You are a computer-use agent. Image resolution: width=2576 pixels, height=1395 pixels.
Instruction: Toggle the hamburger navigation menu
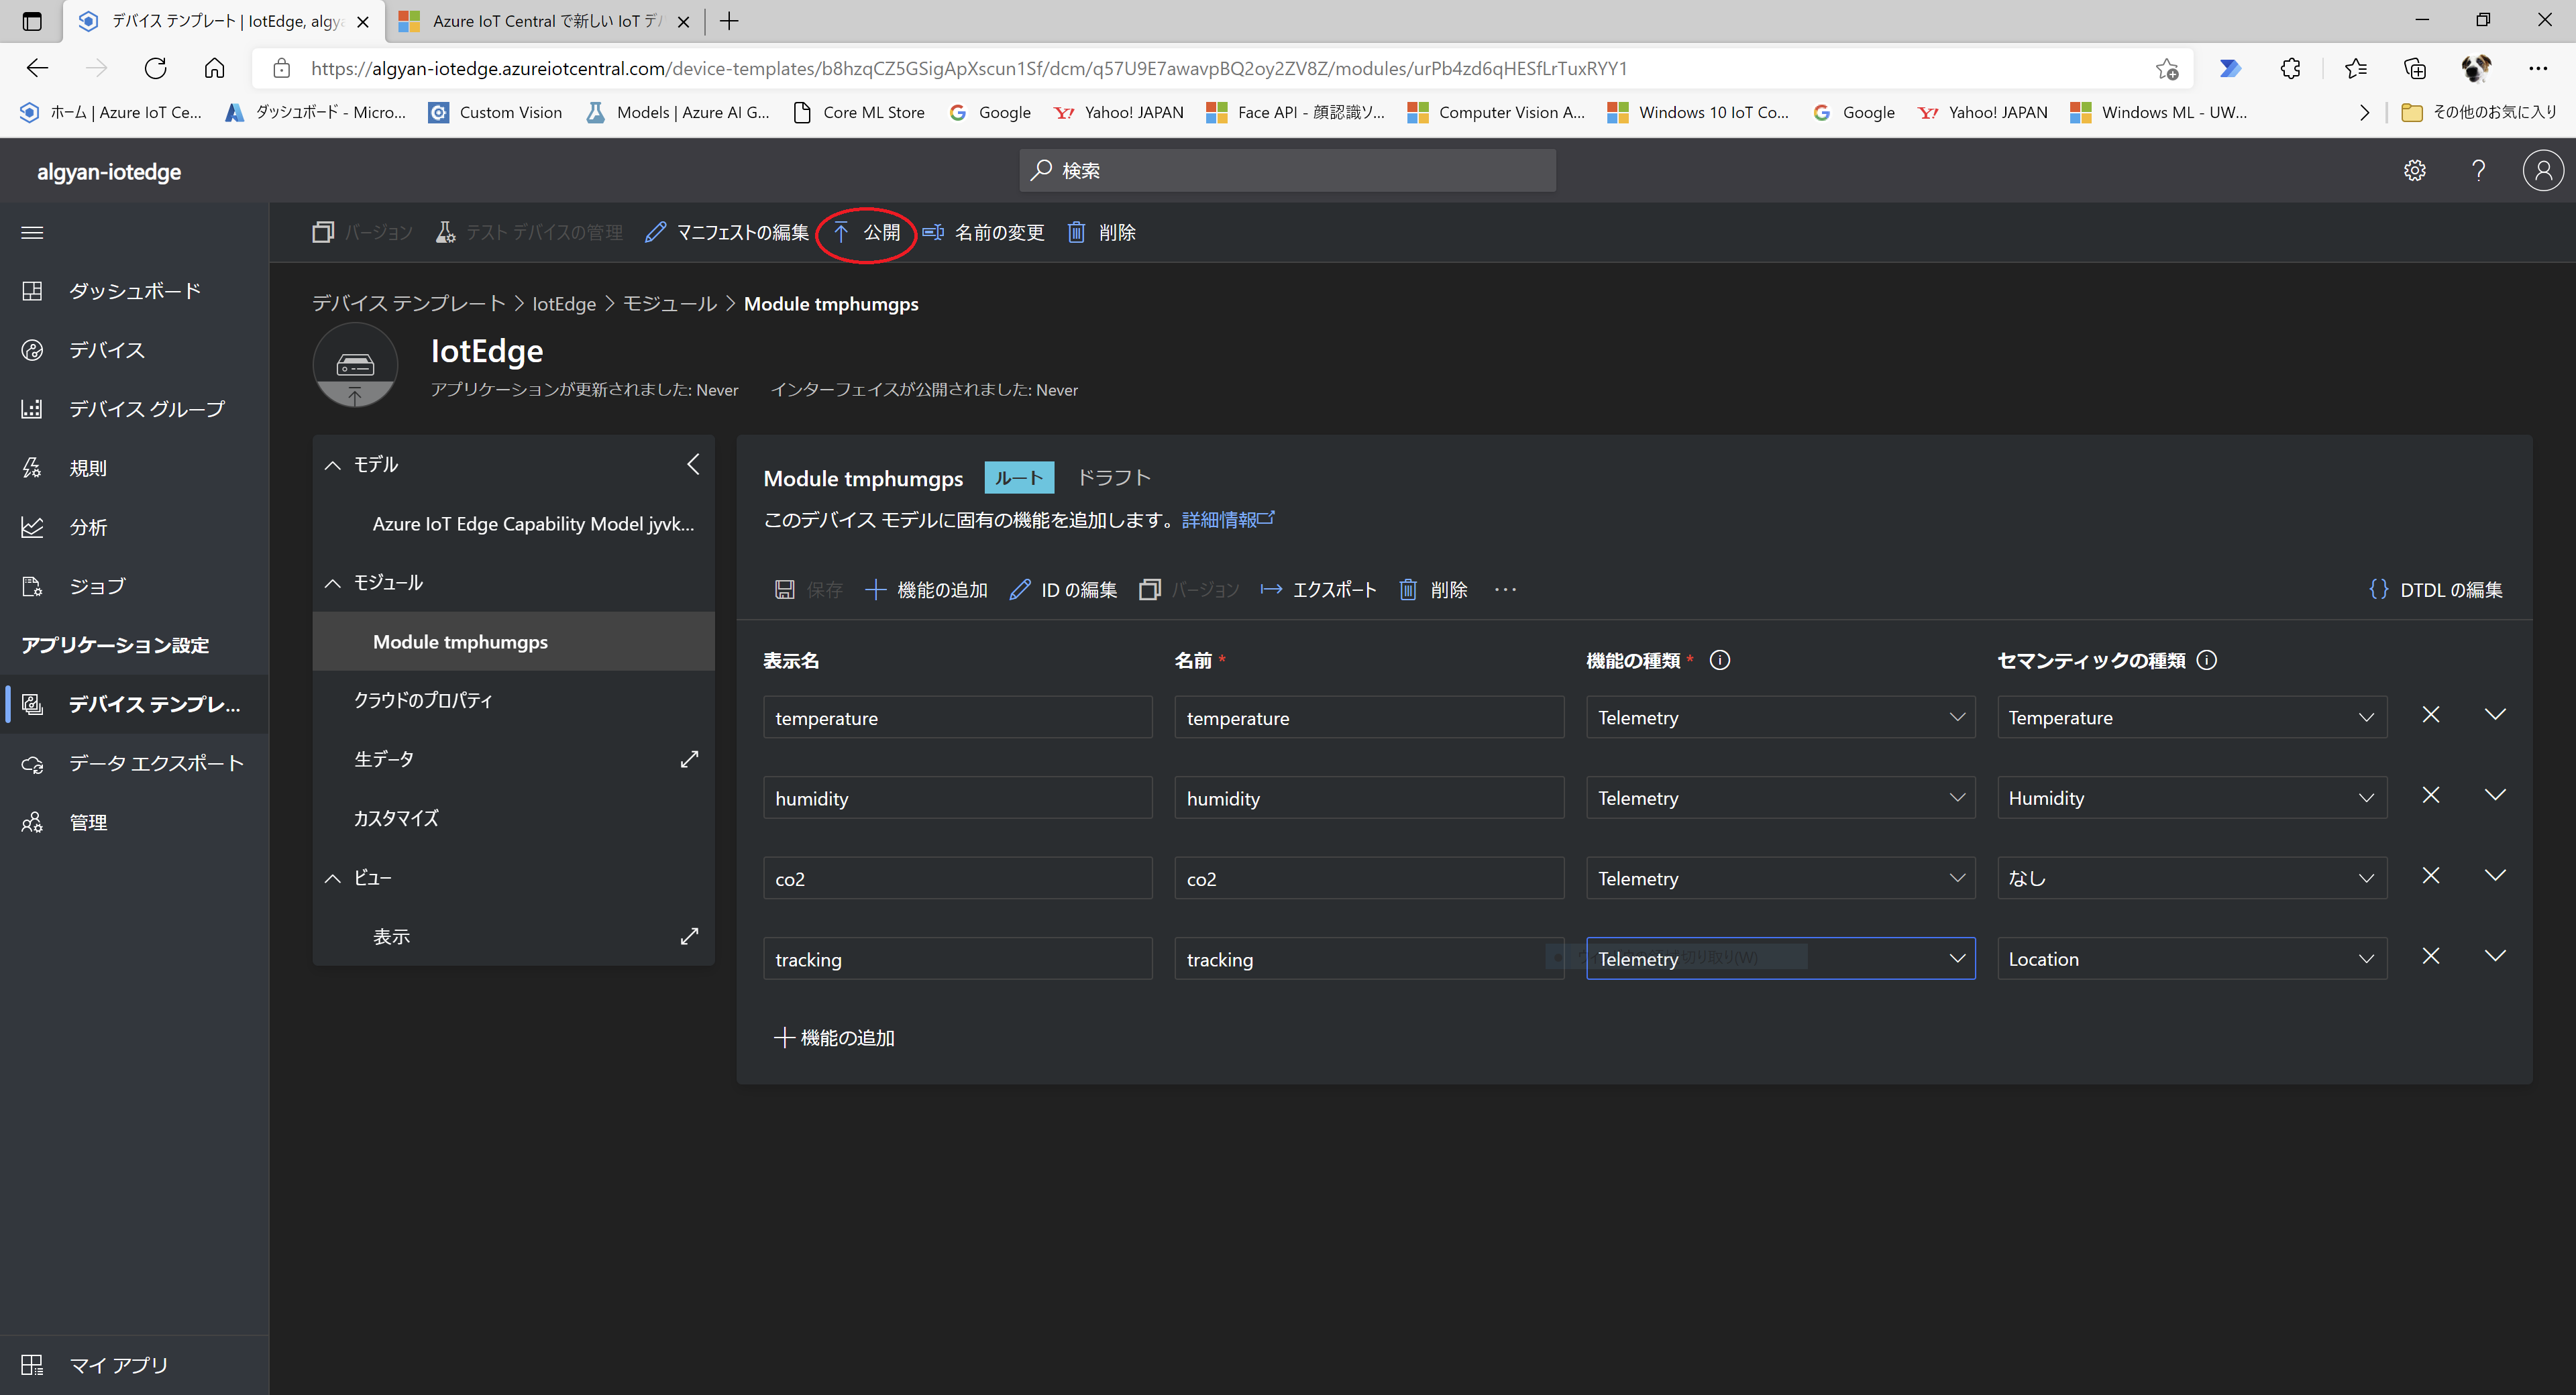click(32, 232)
